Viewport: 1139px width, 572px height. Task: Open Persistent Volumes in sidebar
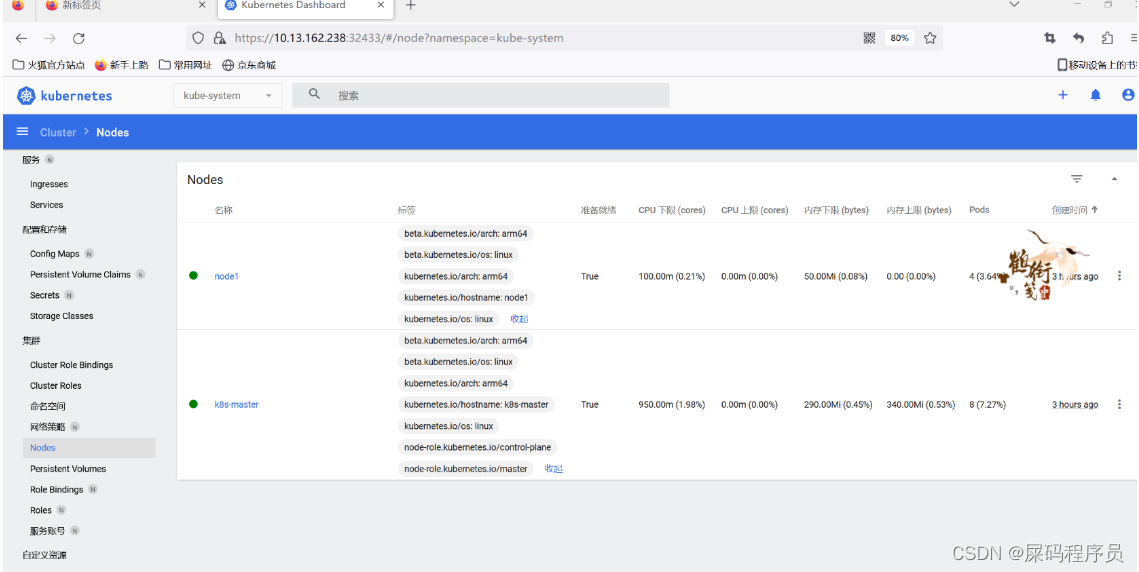[68, 469]
